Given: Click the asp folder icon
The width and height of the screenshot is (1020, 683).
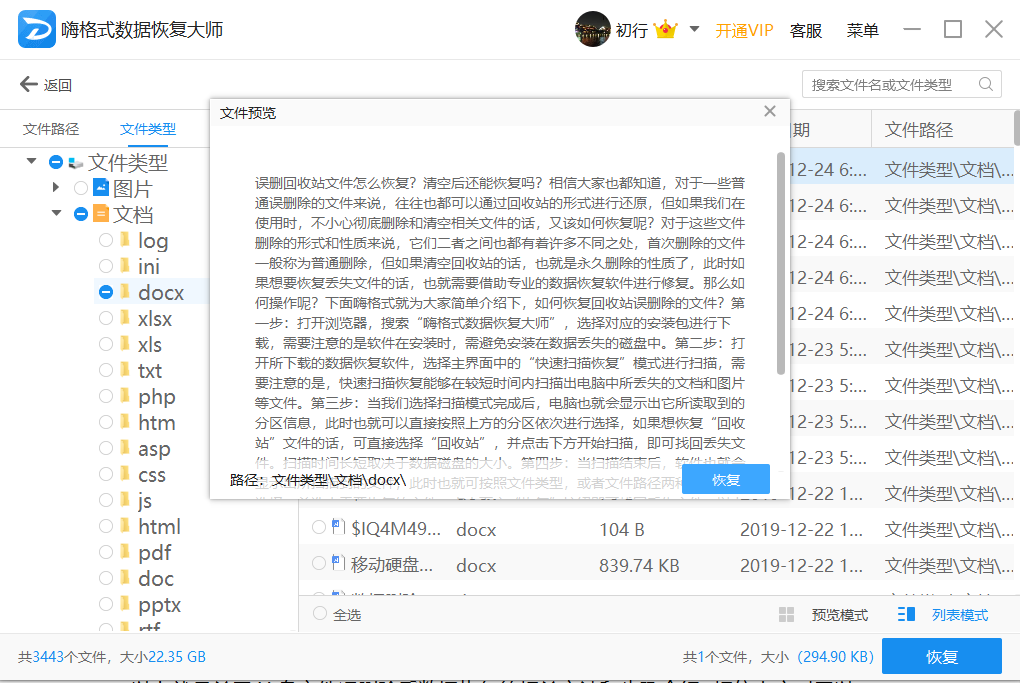Looking at the screenshot, I should pyautogui.click(x=125, y=448).
